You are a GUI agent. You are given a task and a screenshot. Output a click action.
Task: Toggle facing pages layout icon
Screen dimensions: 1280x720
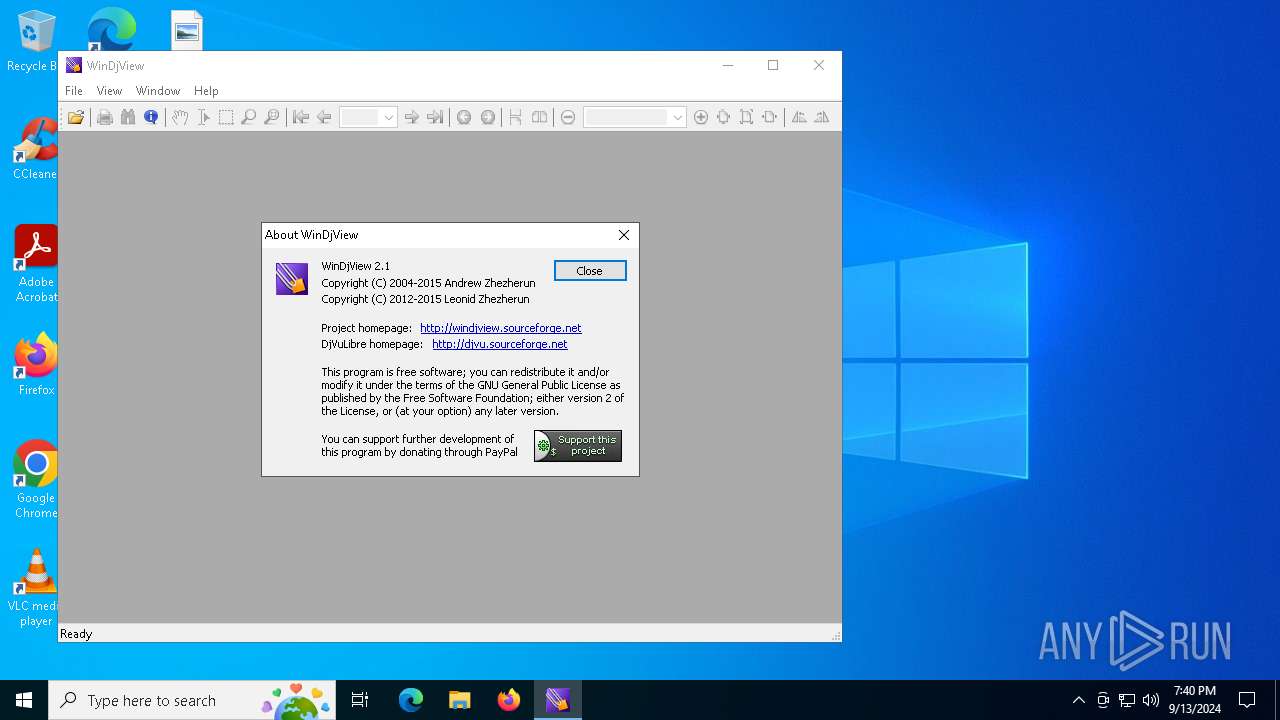[539, 117]
